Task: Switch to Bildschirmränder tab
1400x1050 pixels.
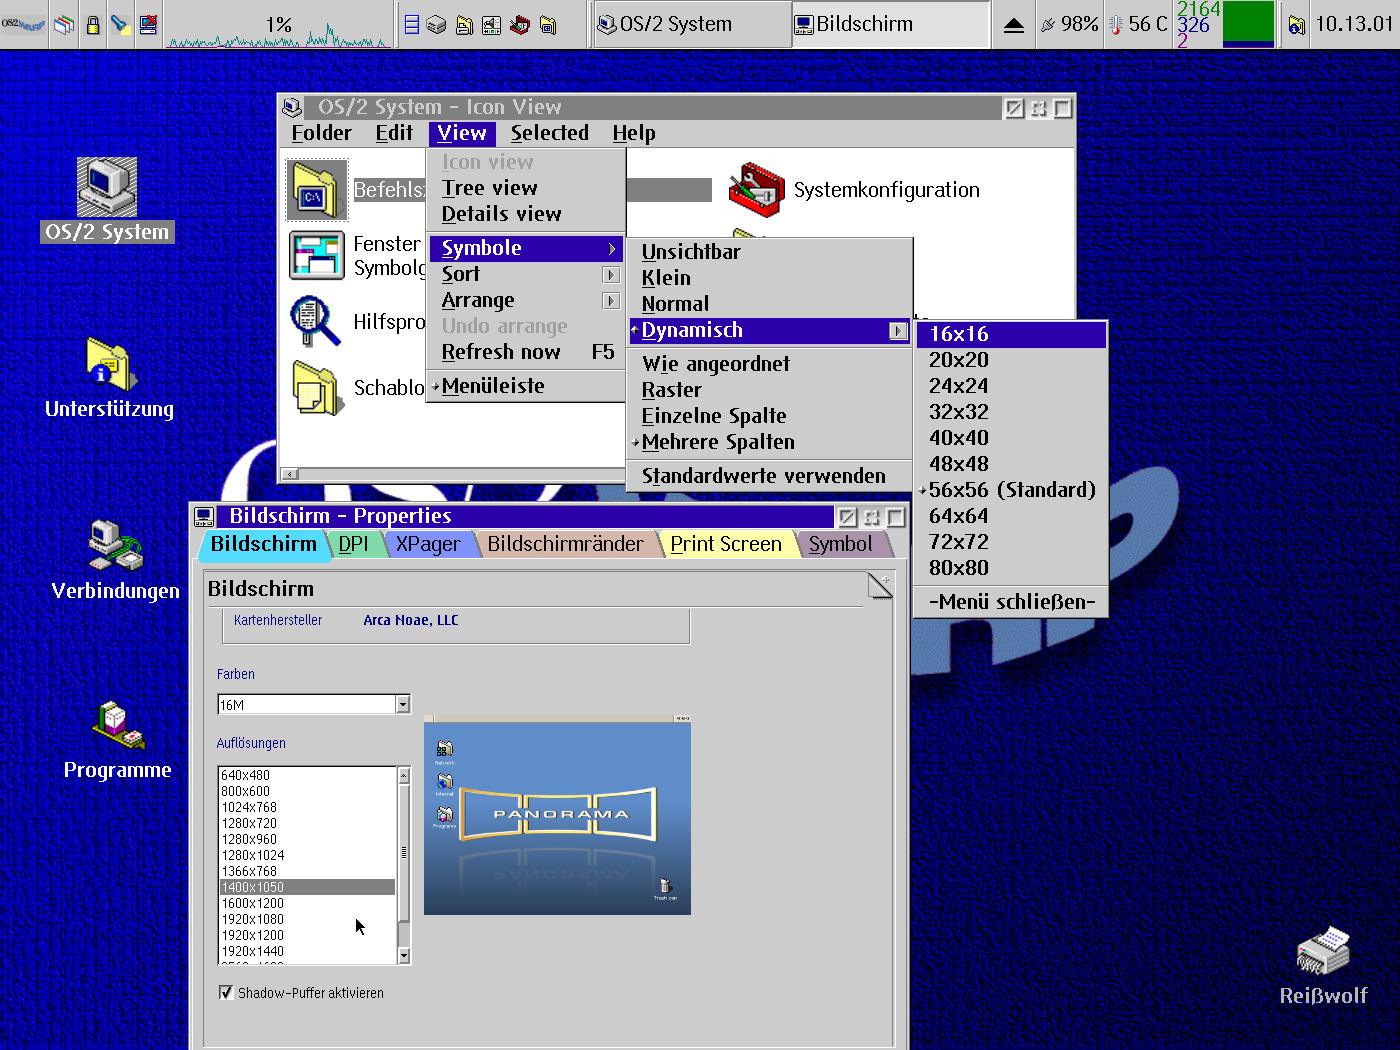Action: pos(565,544)
